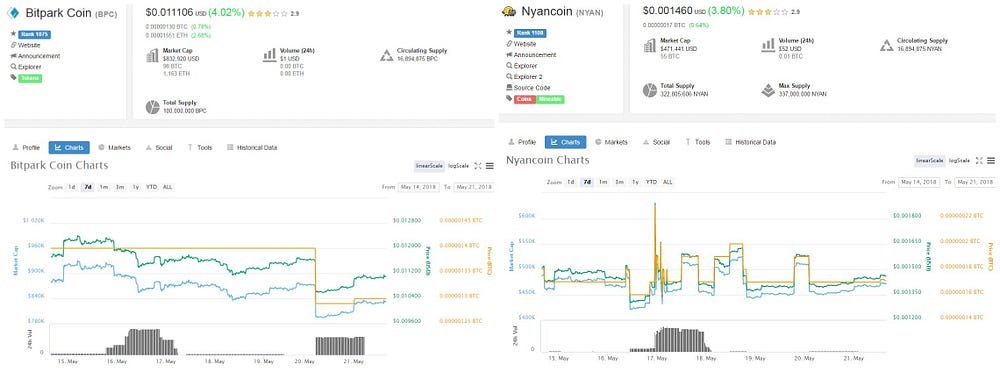Image resolution: width=1000 pixels, height=372 pixels.
Task: Open hamburger menu on Nyancoin chart
Action: click(x=990, y=160)
